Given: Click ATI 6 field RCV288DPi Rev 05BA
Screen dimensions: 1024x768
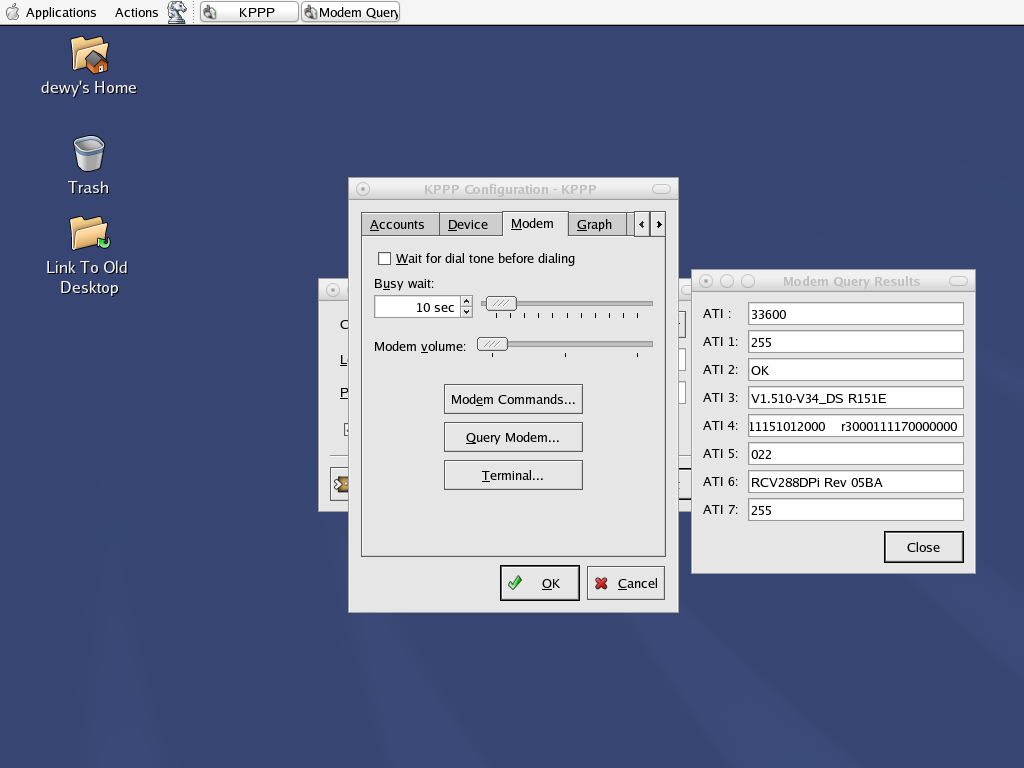Looking at the screenshot, I should (856, 482).
